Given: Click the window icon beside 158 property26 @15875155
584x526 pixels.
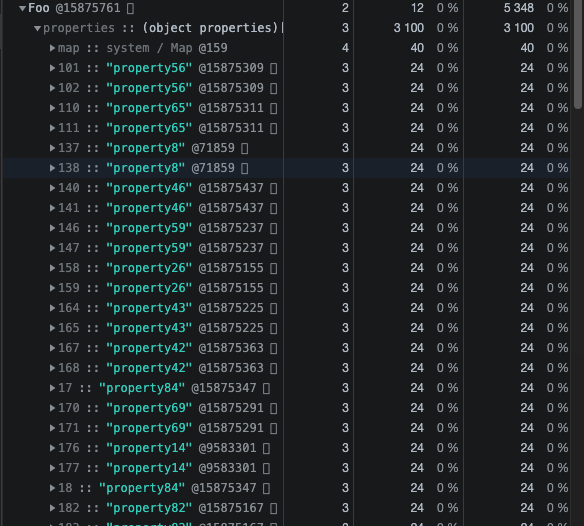Looking at the screenshot, I should [273, 268].
